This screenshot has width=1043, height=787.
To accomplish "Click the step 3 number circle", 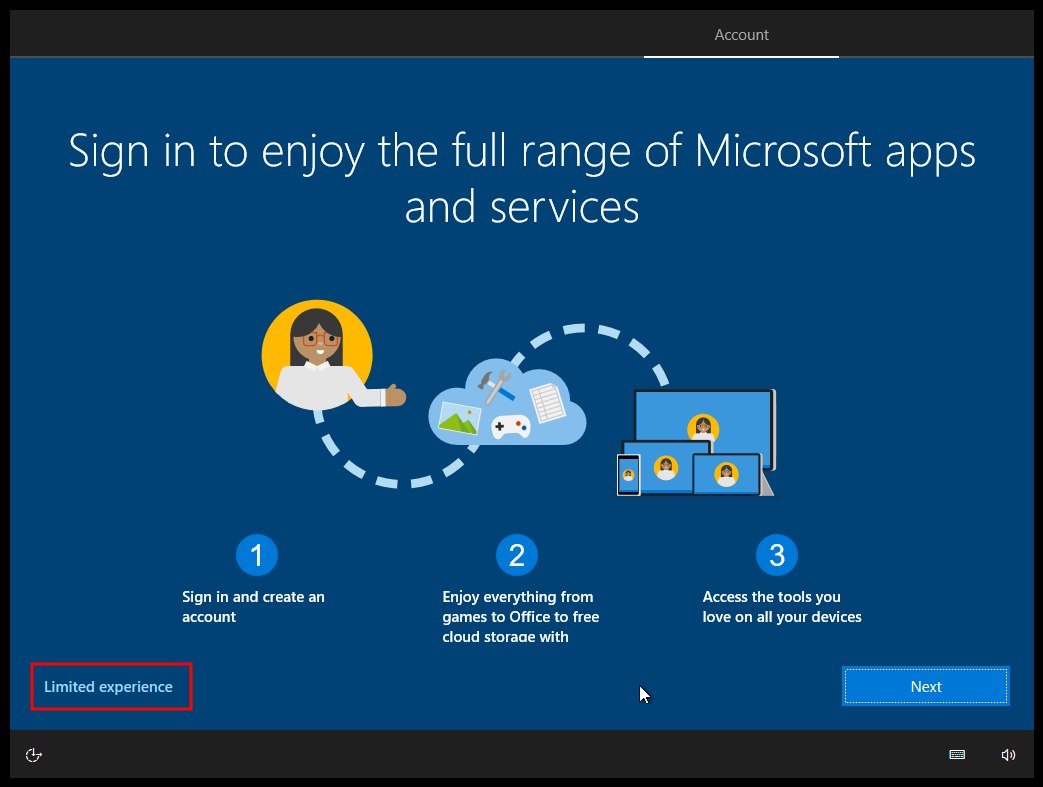I will click(x=777, y=555).
